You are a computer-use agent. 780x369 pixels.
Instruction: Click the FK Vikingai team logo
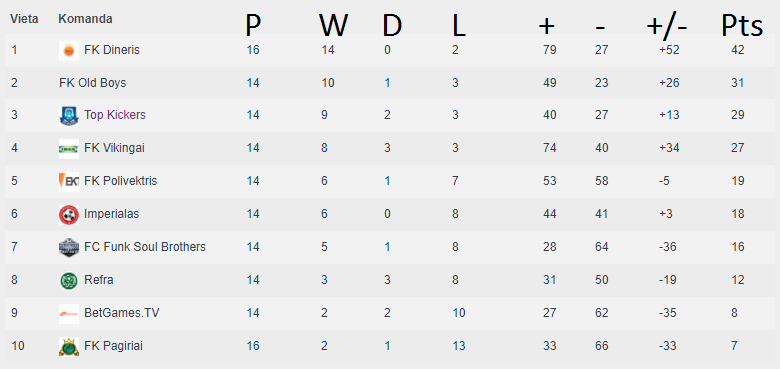[69, 149]
